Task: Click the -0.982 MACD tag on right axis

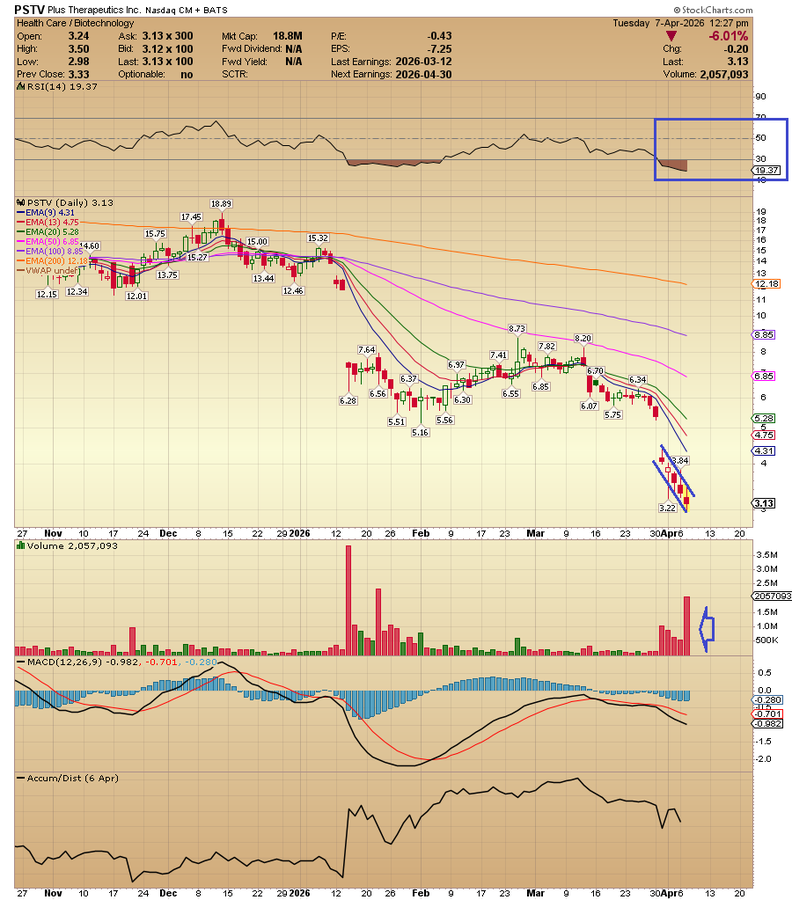Action: (x=767, y=724)
